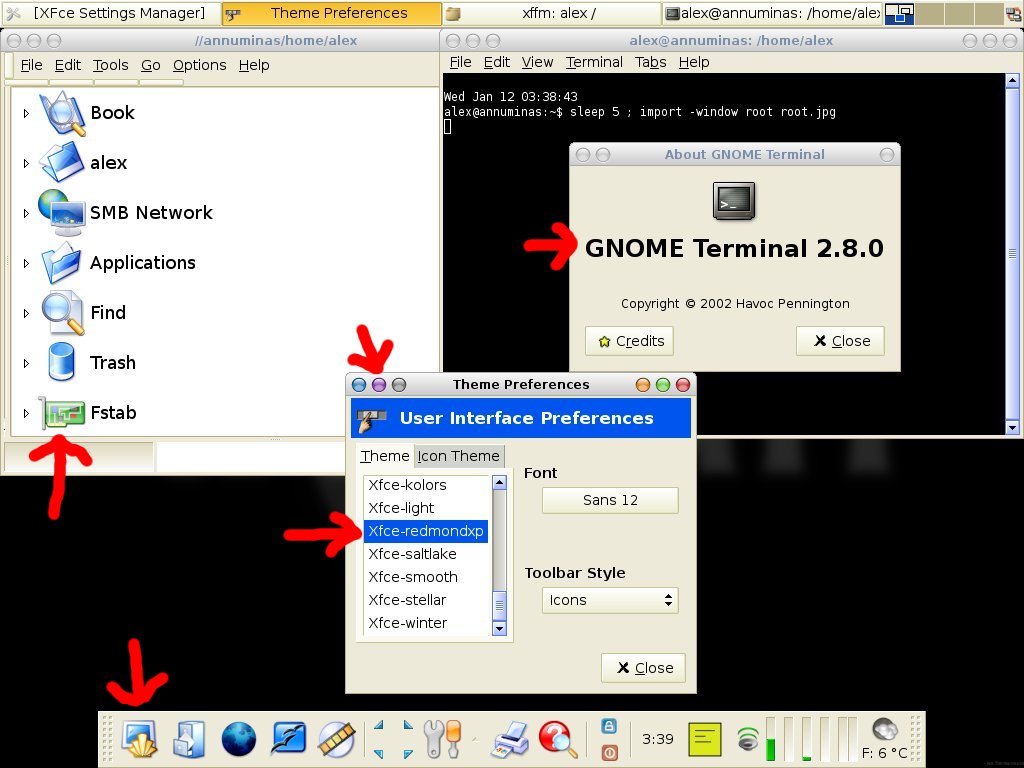Click the terminal scroll up arrow
Viewport: 1024px width, 768px height.
point(1012,81)
